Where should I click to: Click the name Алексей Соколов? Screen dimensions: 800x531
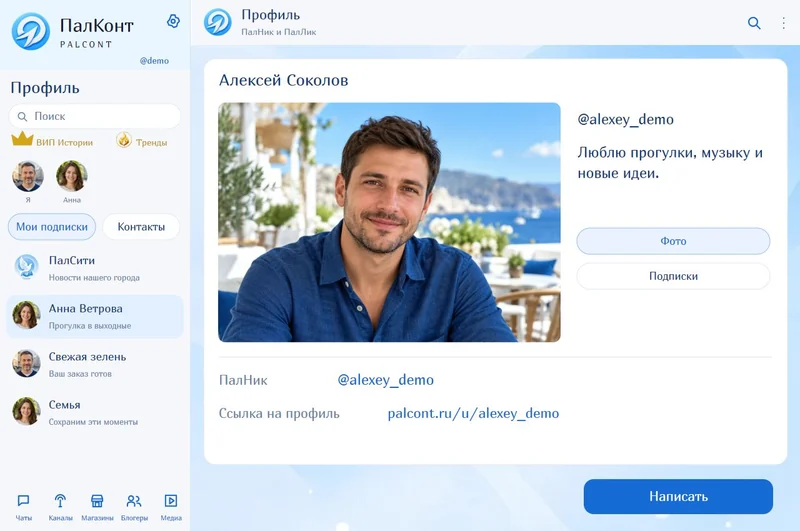click(284, 80)
